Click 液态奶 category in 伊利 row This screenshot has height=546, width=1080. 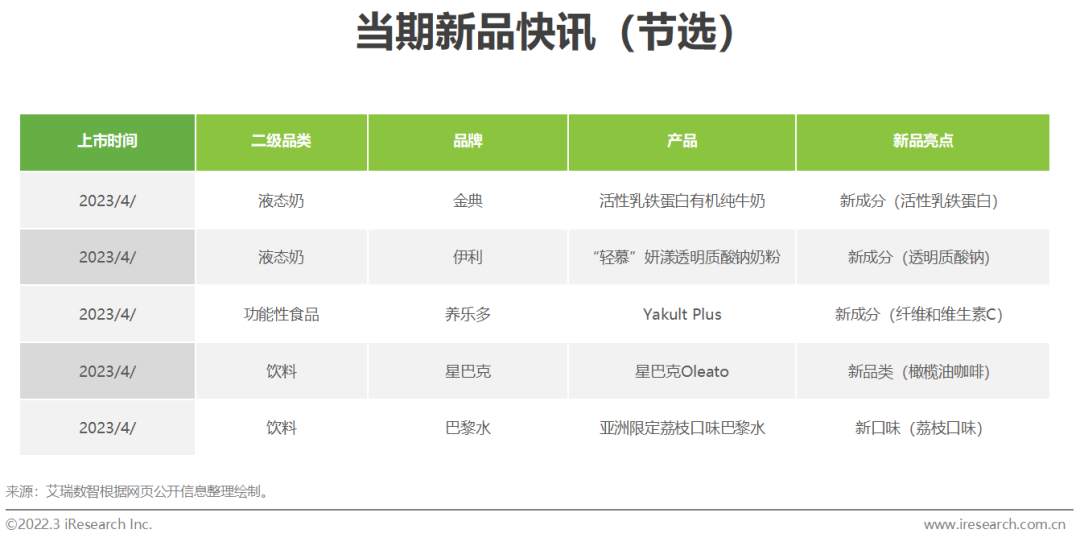(x=282, y=257)
